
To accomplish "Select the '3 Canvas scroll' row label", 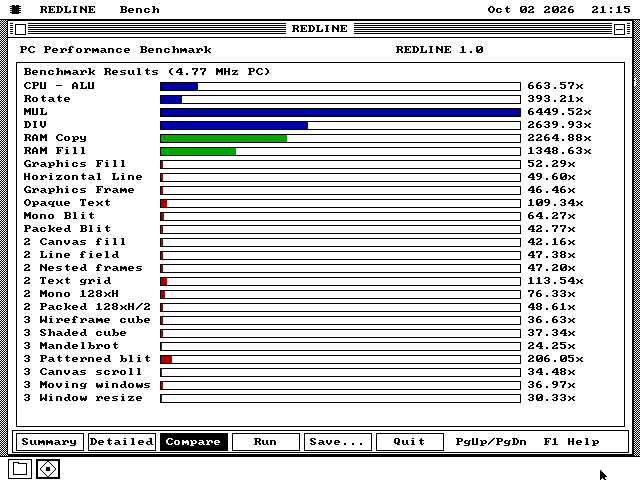I will [x=83, y=372].
